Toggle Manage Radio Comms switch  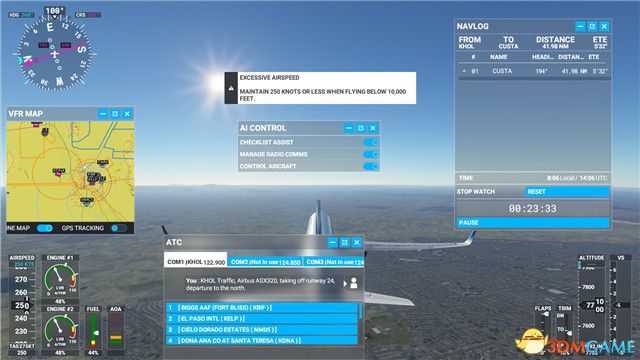pos(371,154)
